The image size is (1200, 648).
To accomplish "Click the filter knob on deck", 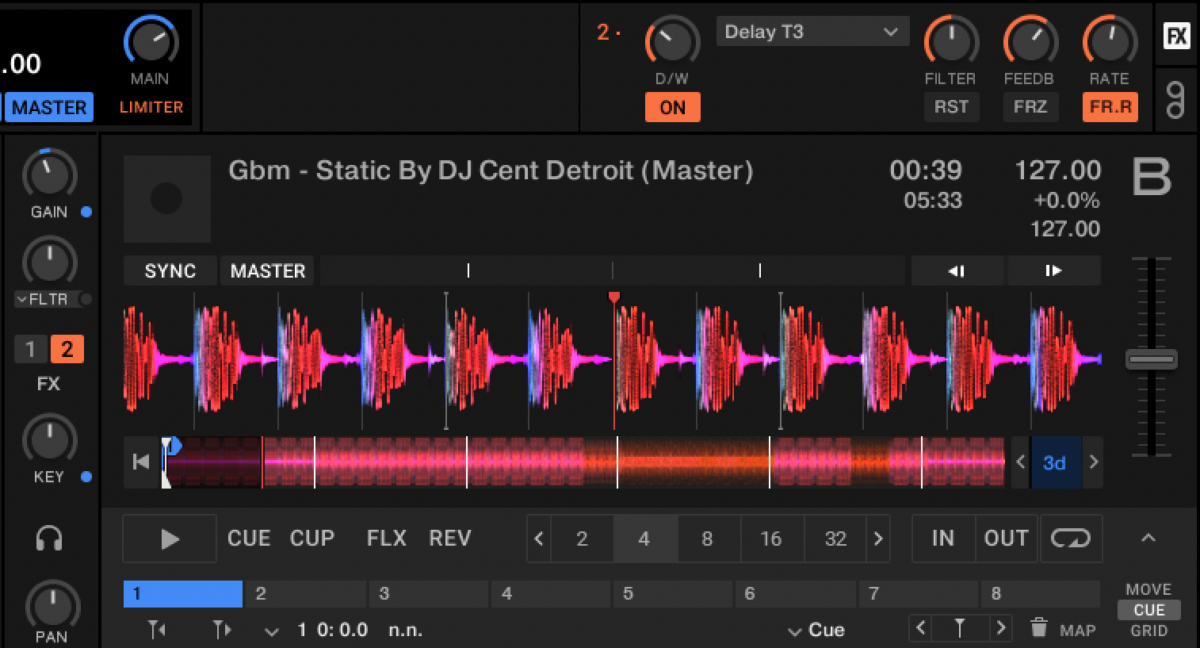I will [48, 260].
